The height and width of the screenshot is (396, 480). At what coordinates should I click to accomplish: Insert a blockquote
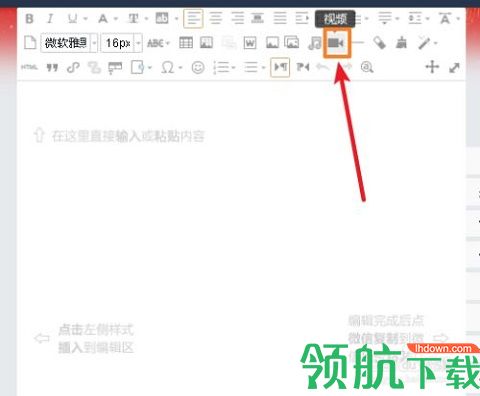point(52,68)
